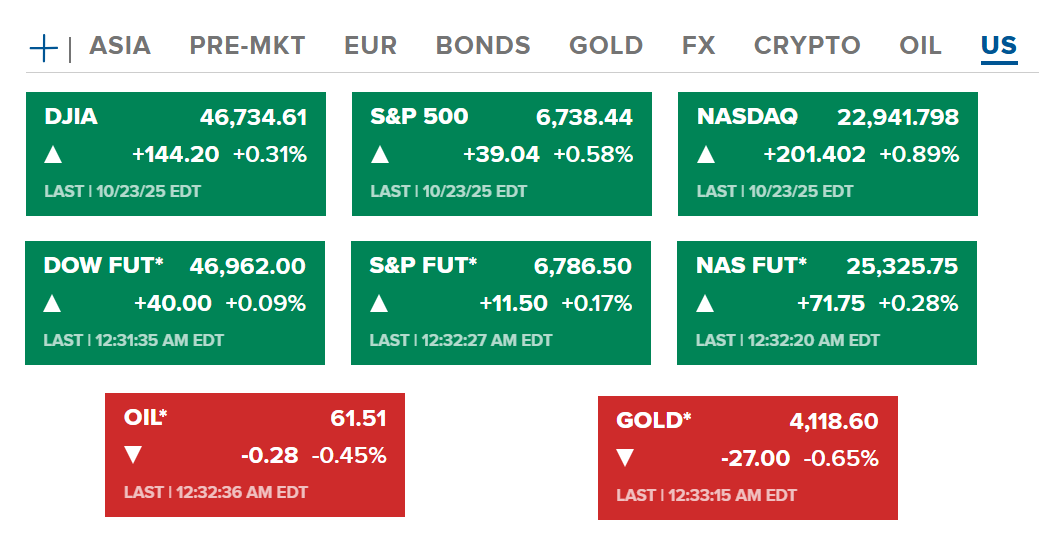
Task: Switch to the OIL tab
Action: [x=920, y=46]
